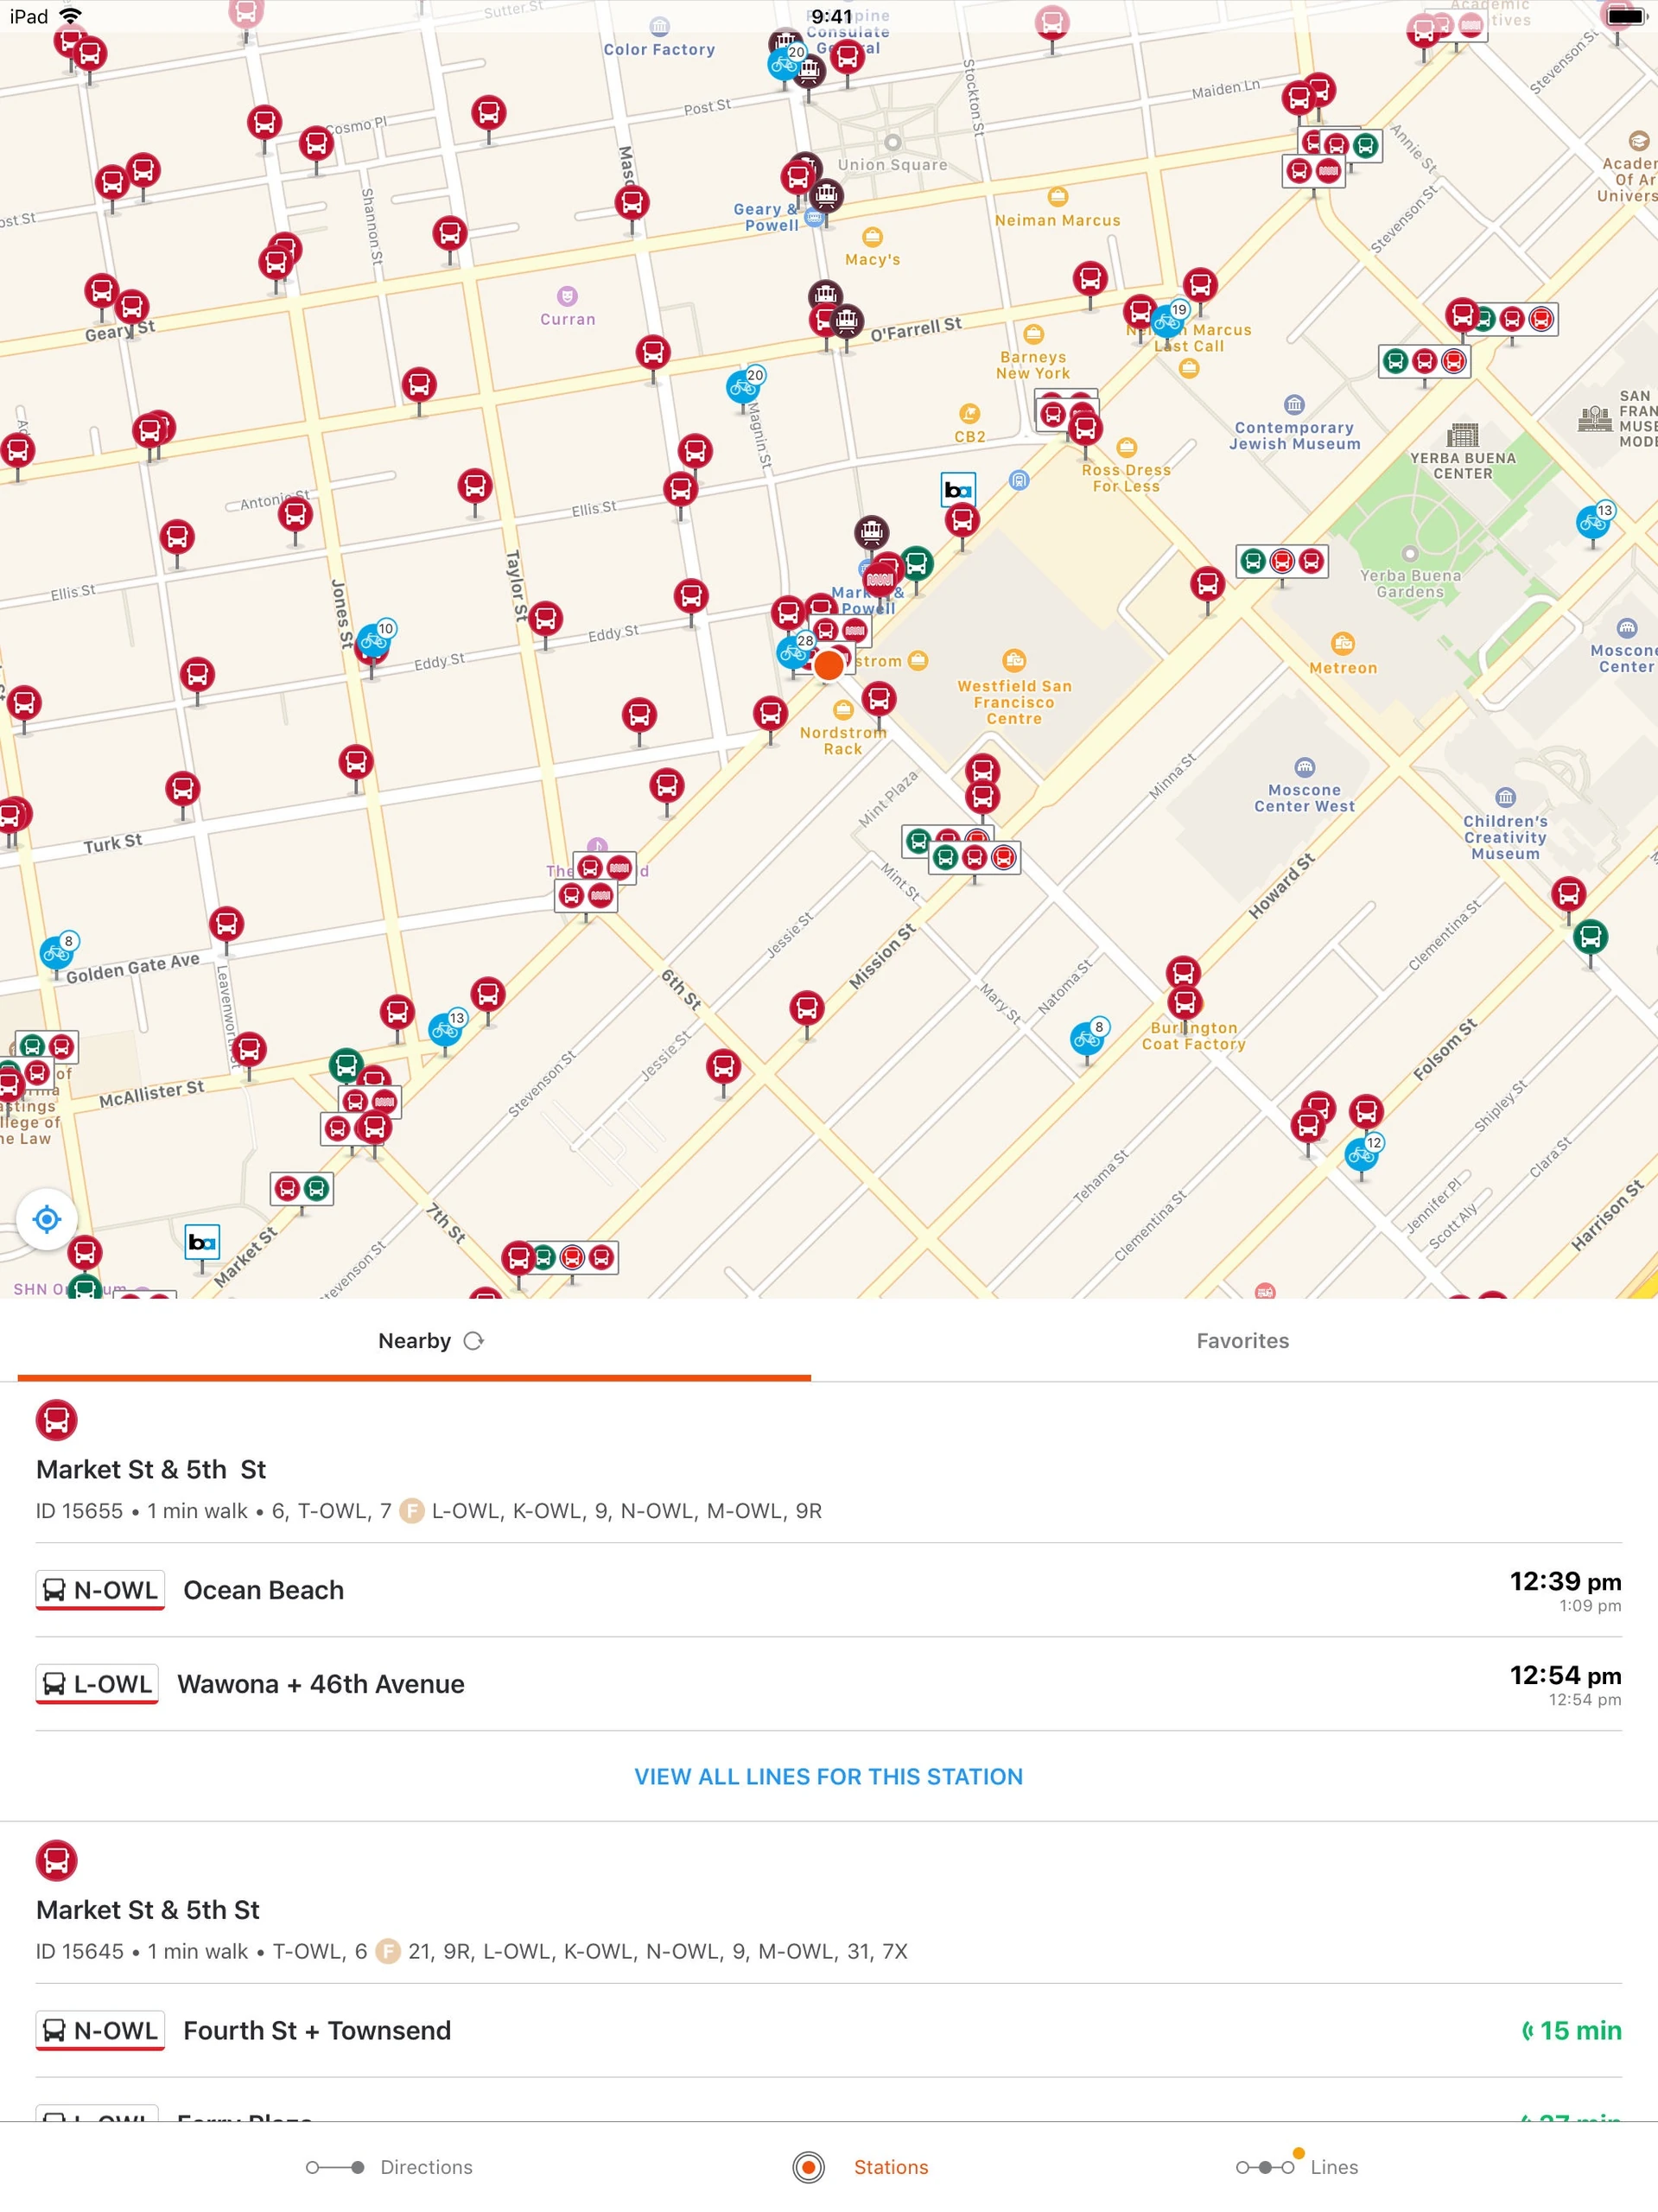Tap cable car stop icon on O'Farrell St
Viewport: 1658px width, 2212px height.
tap(846, 320)
